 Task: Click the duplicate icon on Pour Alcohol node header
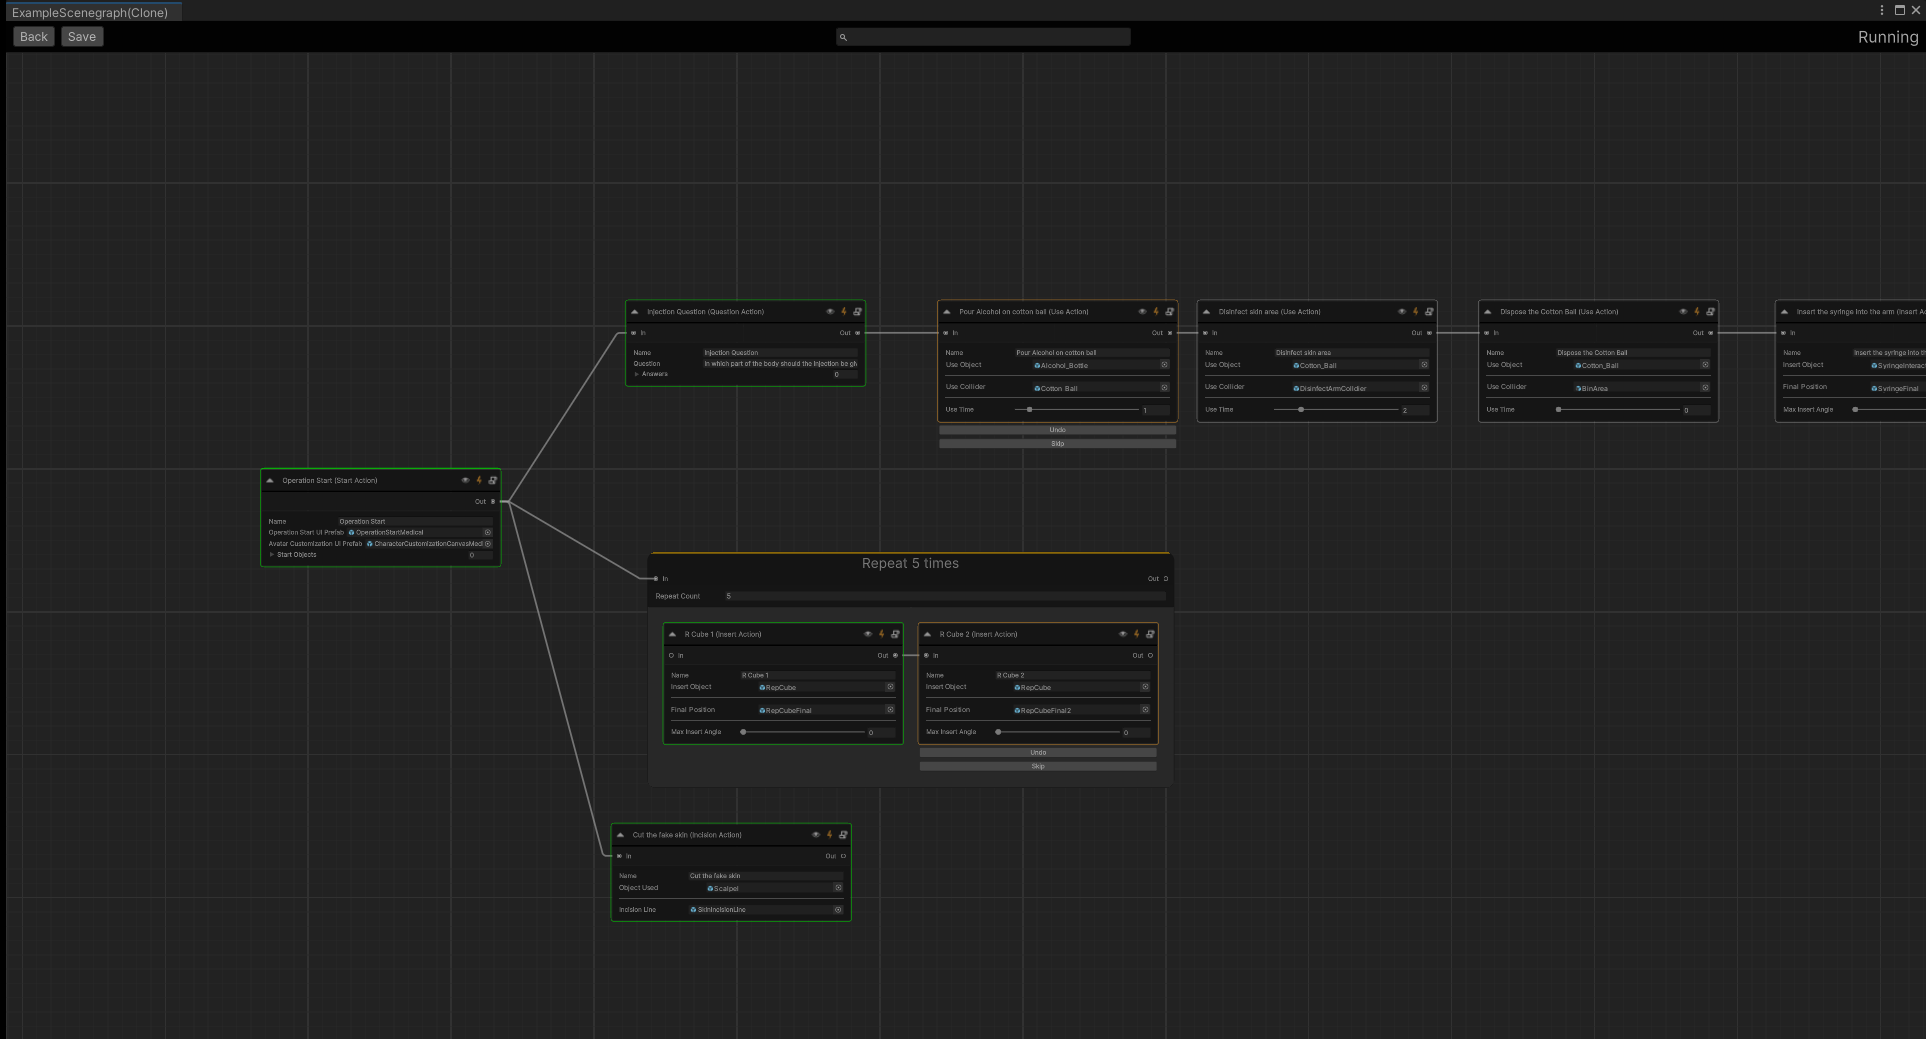(1169, 311)
